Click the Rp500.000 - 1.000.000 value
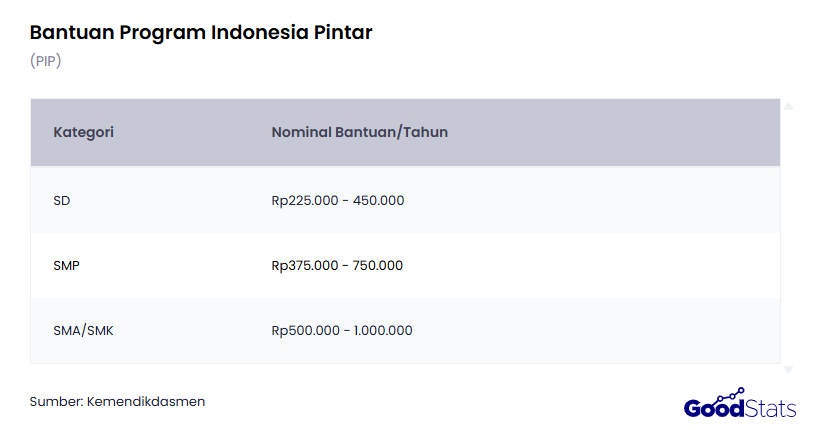Image resolution: width=818 pixels, height=430 pixels. 341,330
